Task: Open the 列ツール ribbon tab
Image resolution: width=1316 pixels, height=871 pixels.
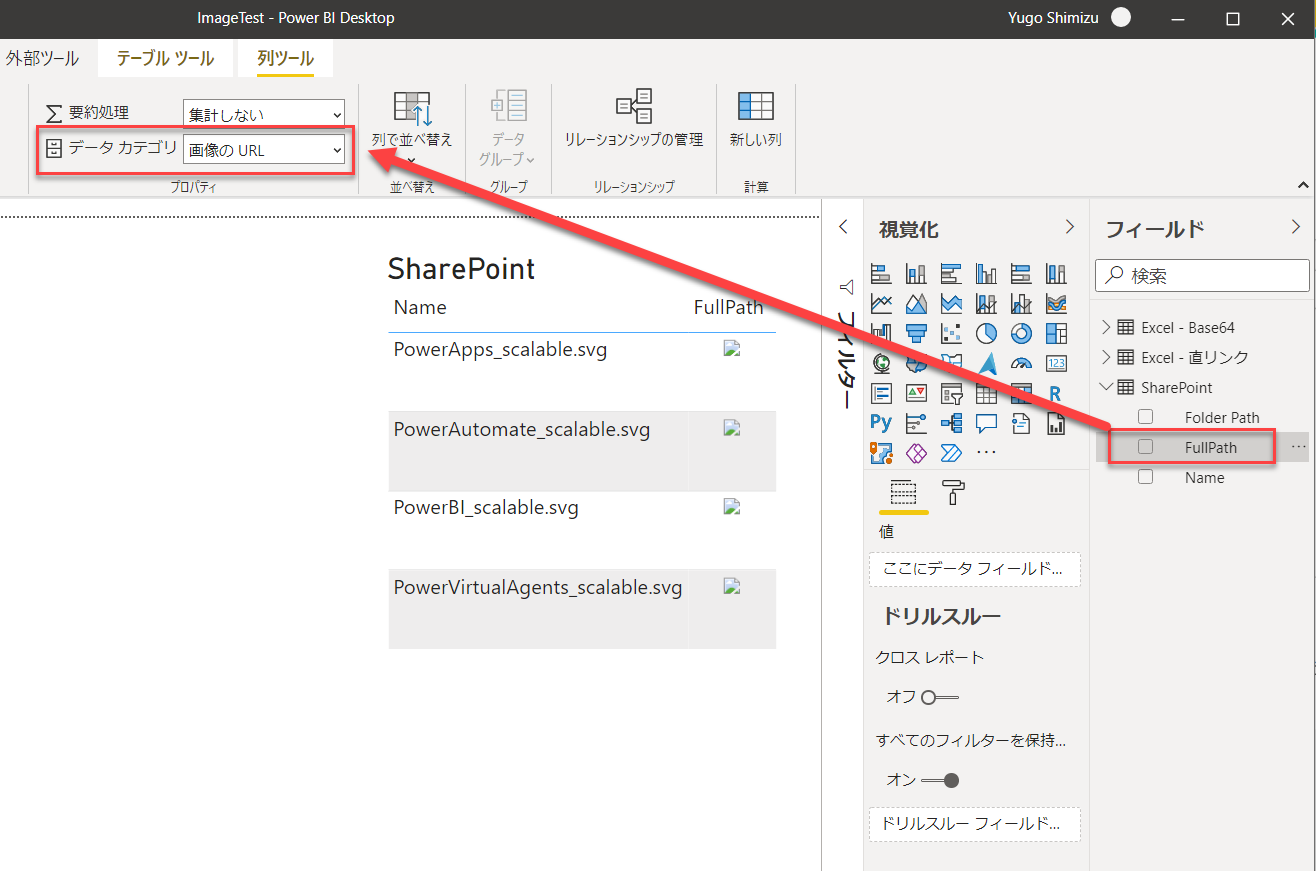Action: [285, 58]
